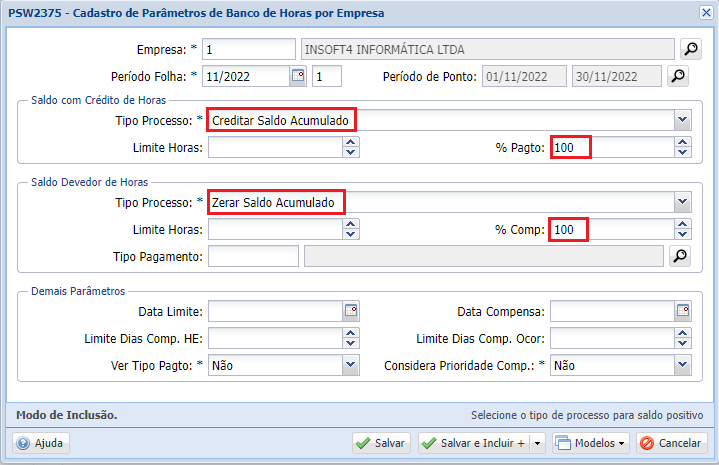Click the Saldo Devedor Limite Horas input
Screen dimensions: 719x465
pos(276,229)
